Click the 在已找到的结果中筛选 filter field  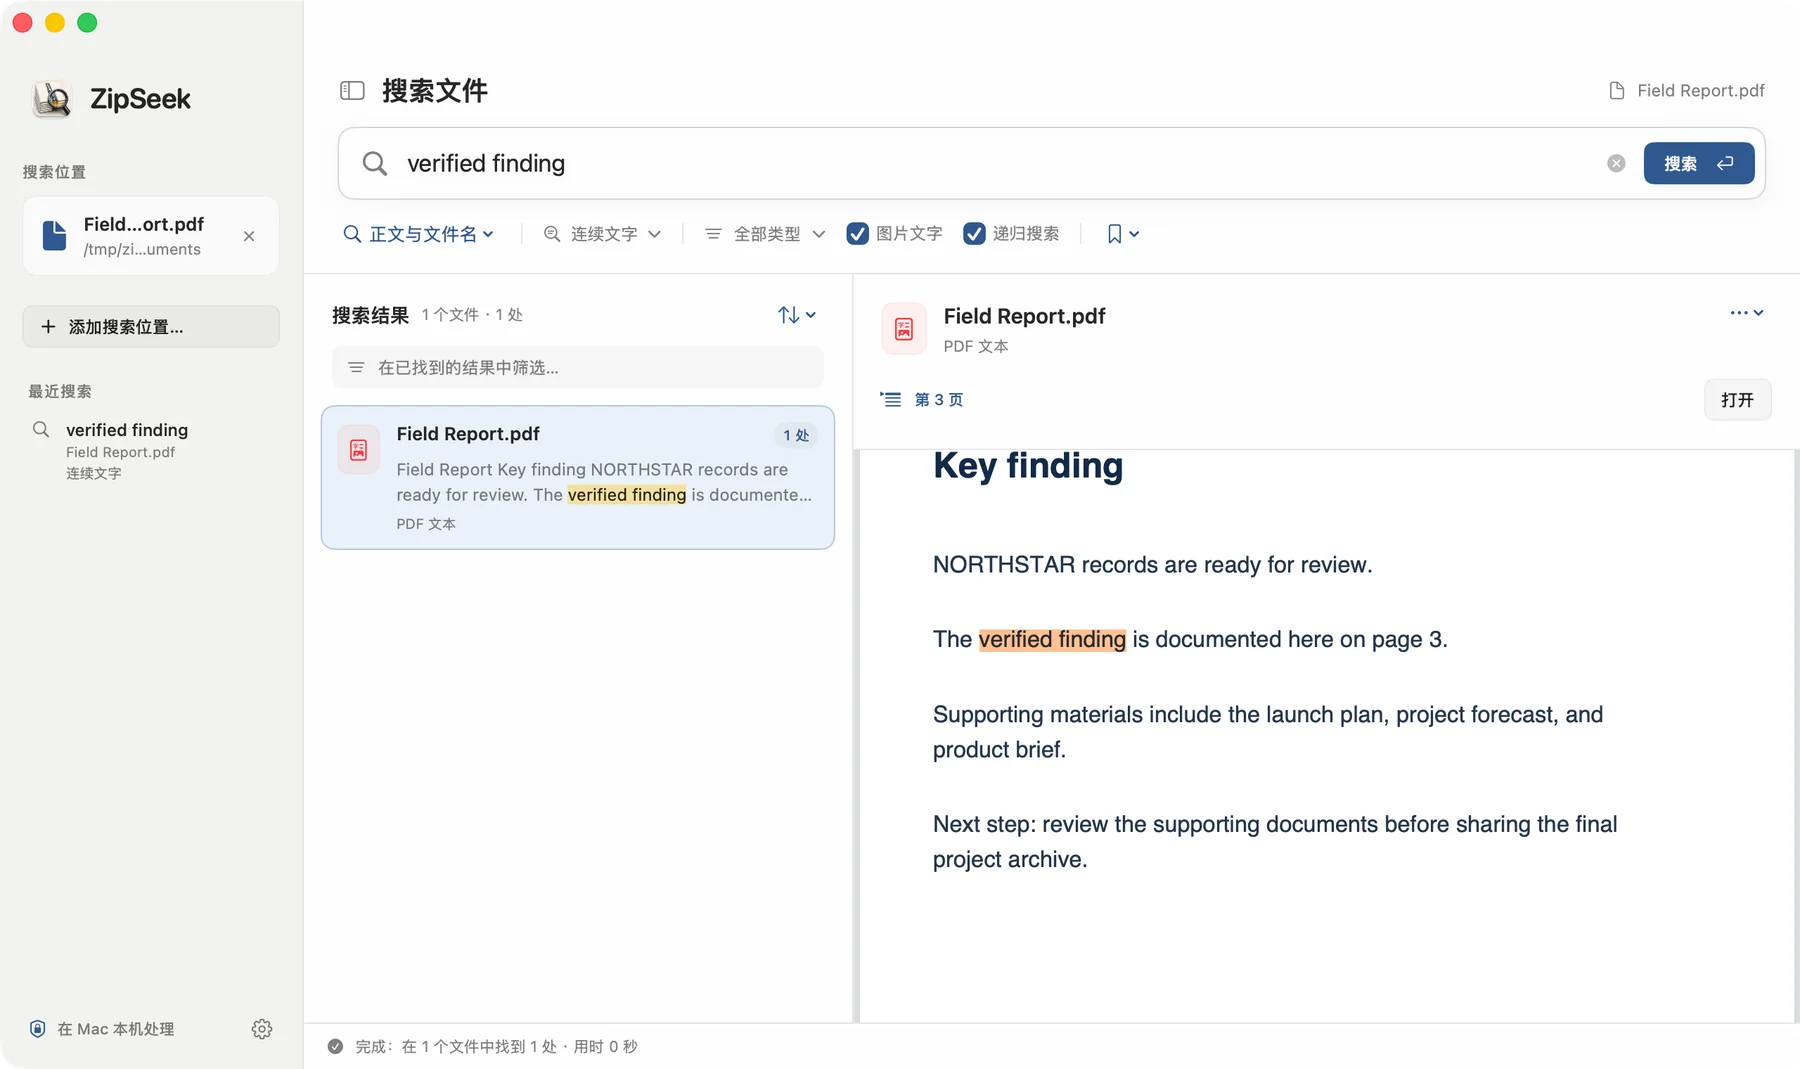click(x=578, y=367)
